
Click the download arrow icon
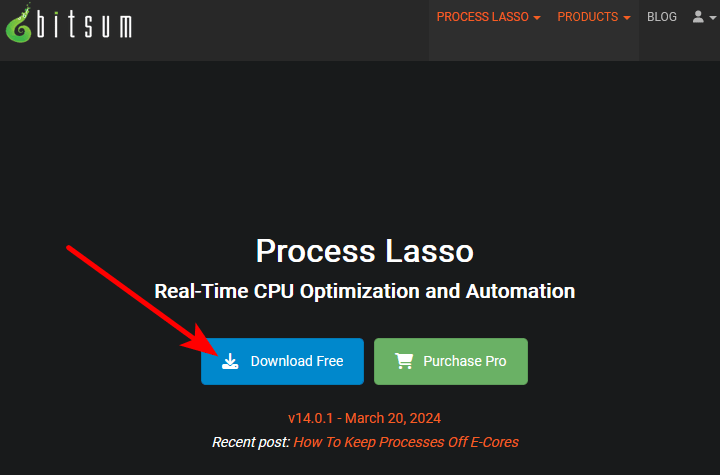[230, 361]
